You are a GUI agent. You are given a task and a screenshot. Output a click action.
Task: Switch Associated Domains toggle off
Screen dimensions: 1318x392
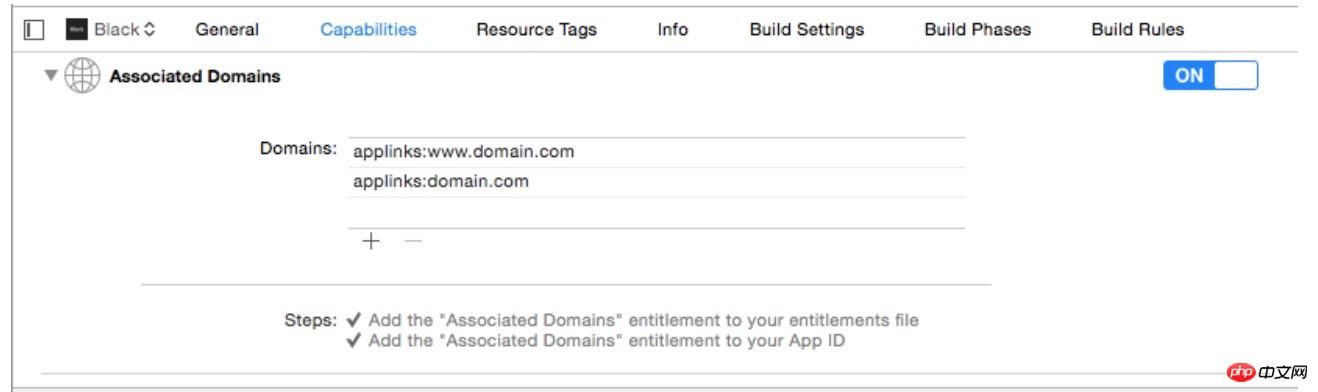point(1210,76)
